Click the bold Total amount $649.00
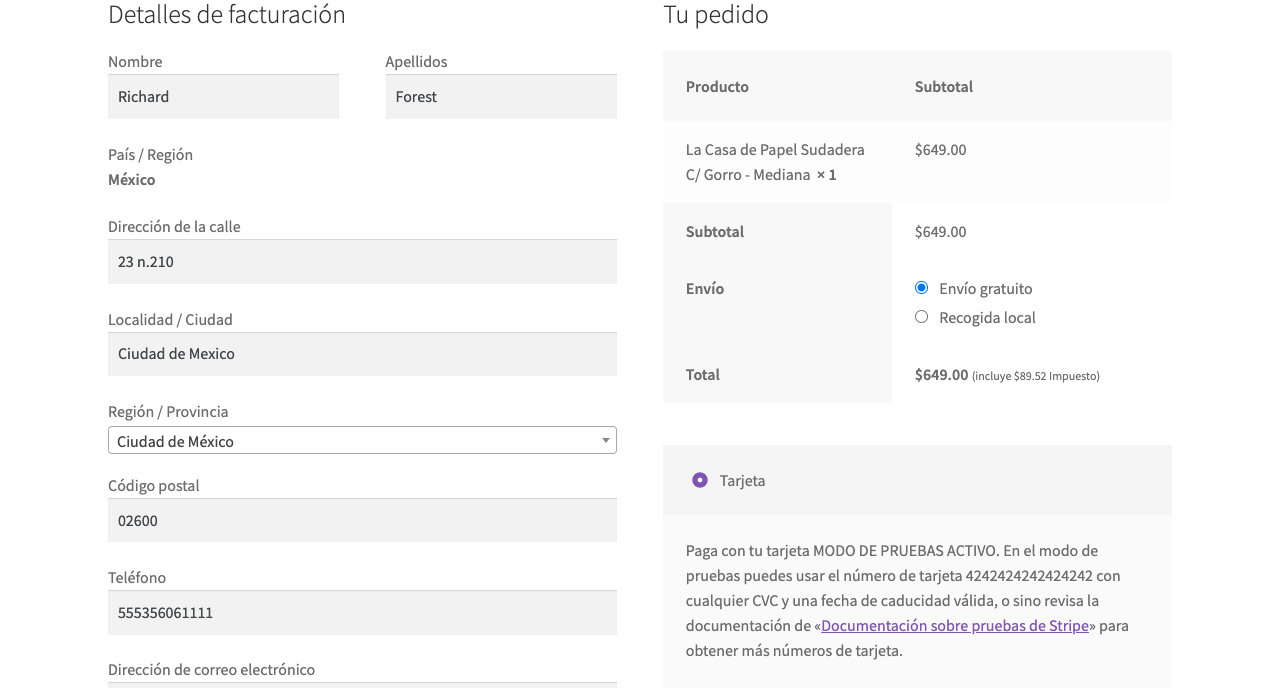Viewport: 1280px width, 688px height. 941,375
